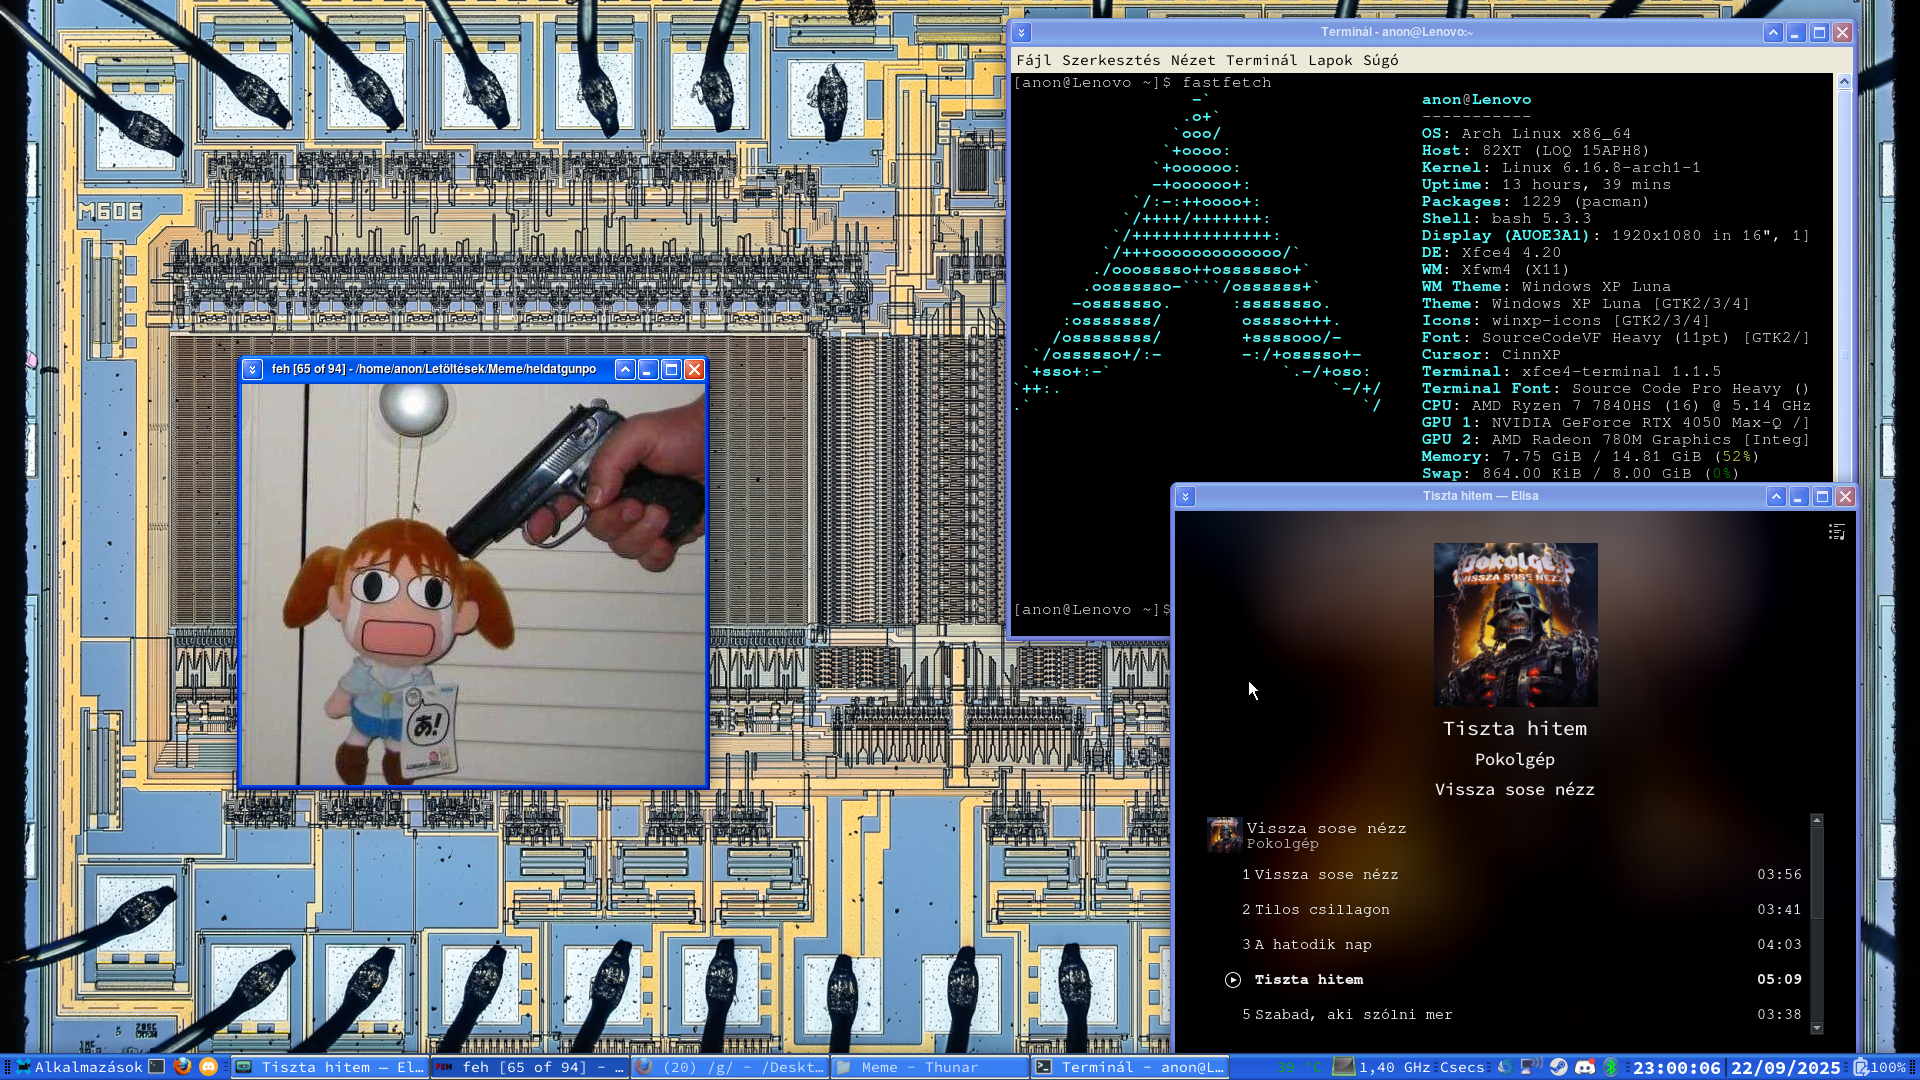Open the Elisa window menu arrow

pos(1185,496)
